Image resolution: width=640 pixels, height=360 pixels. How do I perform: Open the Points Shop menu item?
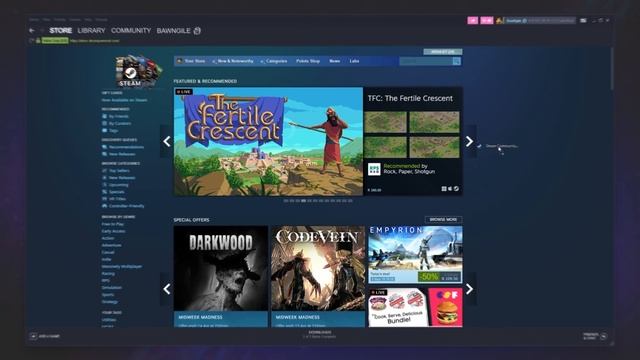point(308,61)
